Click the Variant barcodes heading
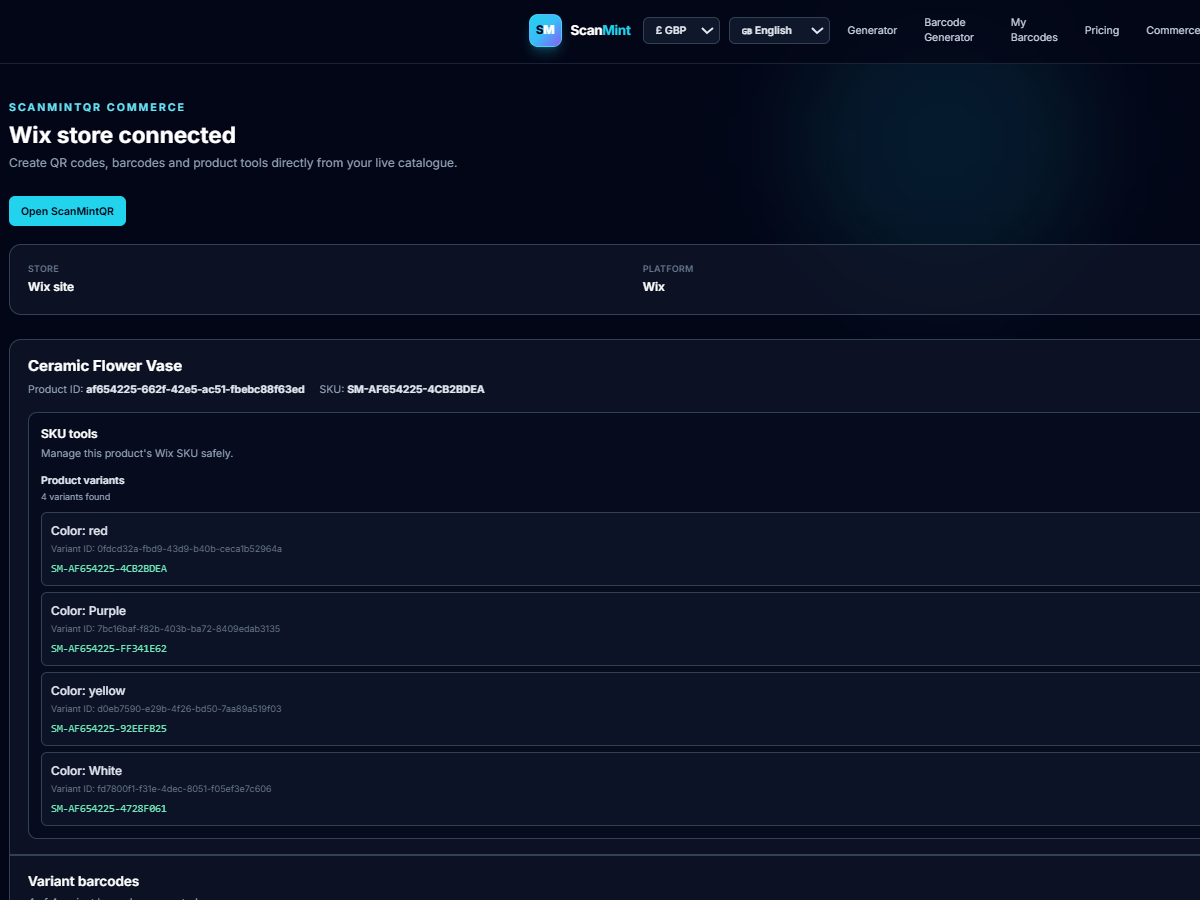The height and width of the screenshot is (900, 1200). [x=84, y=881]
